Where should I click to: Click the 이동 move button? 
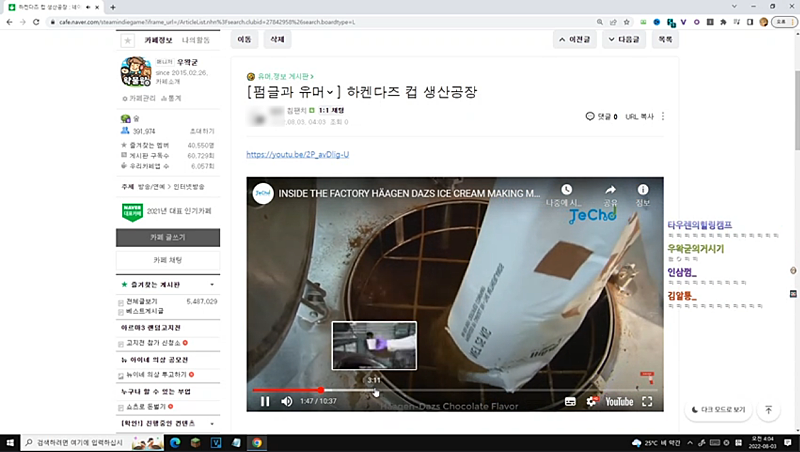click(244, 39)
